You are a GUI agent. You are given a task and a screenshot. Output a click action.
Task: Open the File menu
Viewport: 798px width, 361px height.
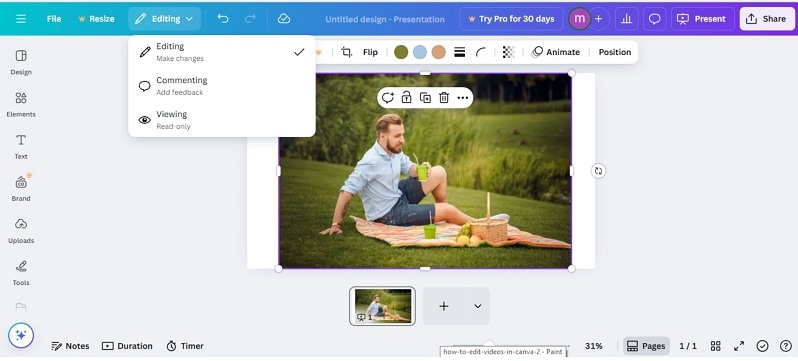tap(54, 19)
